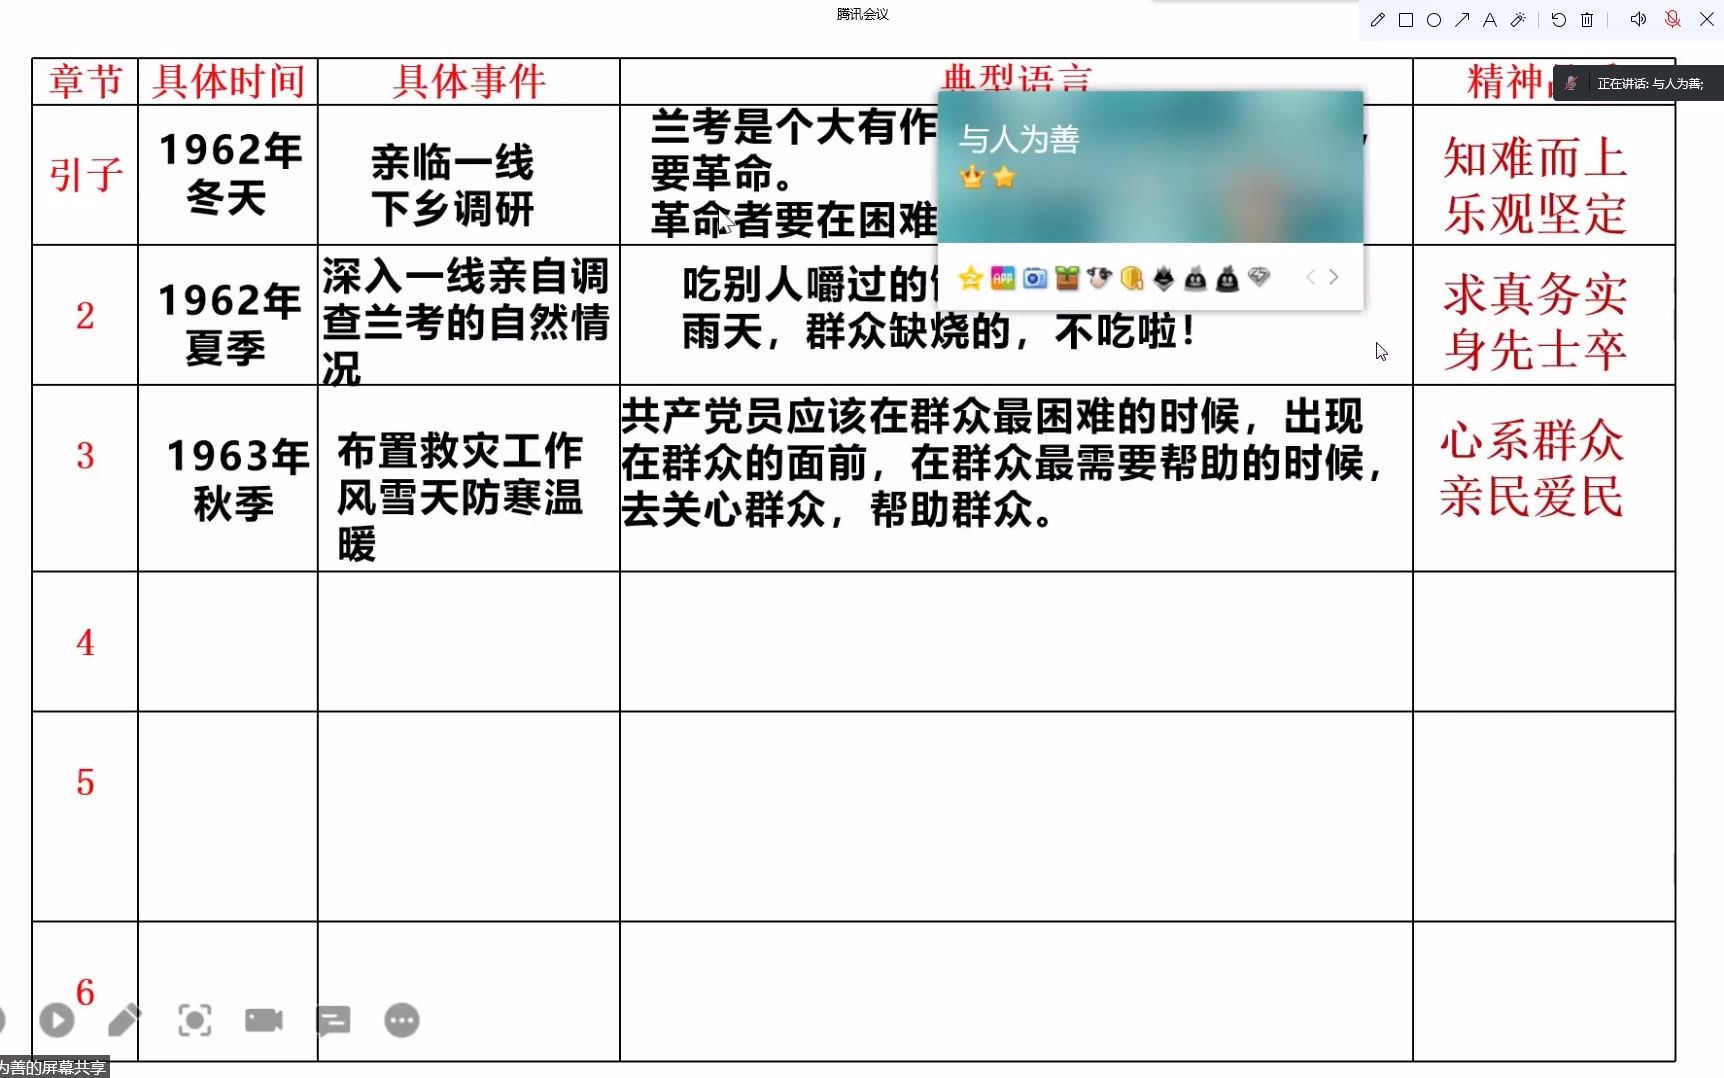Show previous badges with left chevron

tap(1310, 277)
